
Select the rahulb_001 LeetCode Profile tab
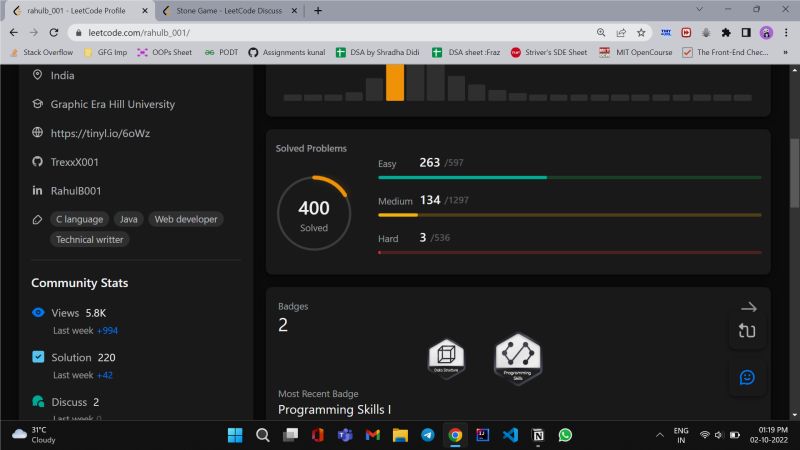tap(77, 11)
